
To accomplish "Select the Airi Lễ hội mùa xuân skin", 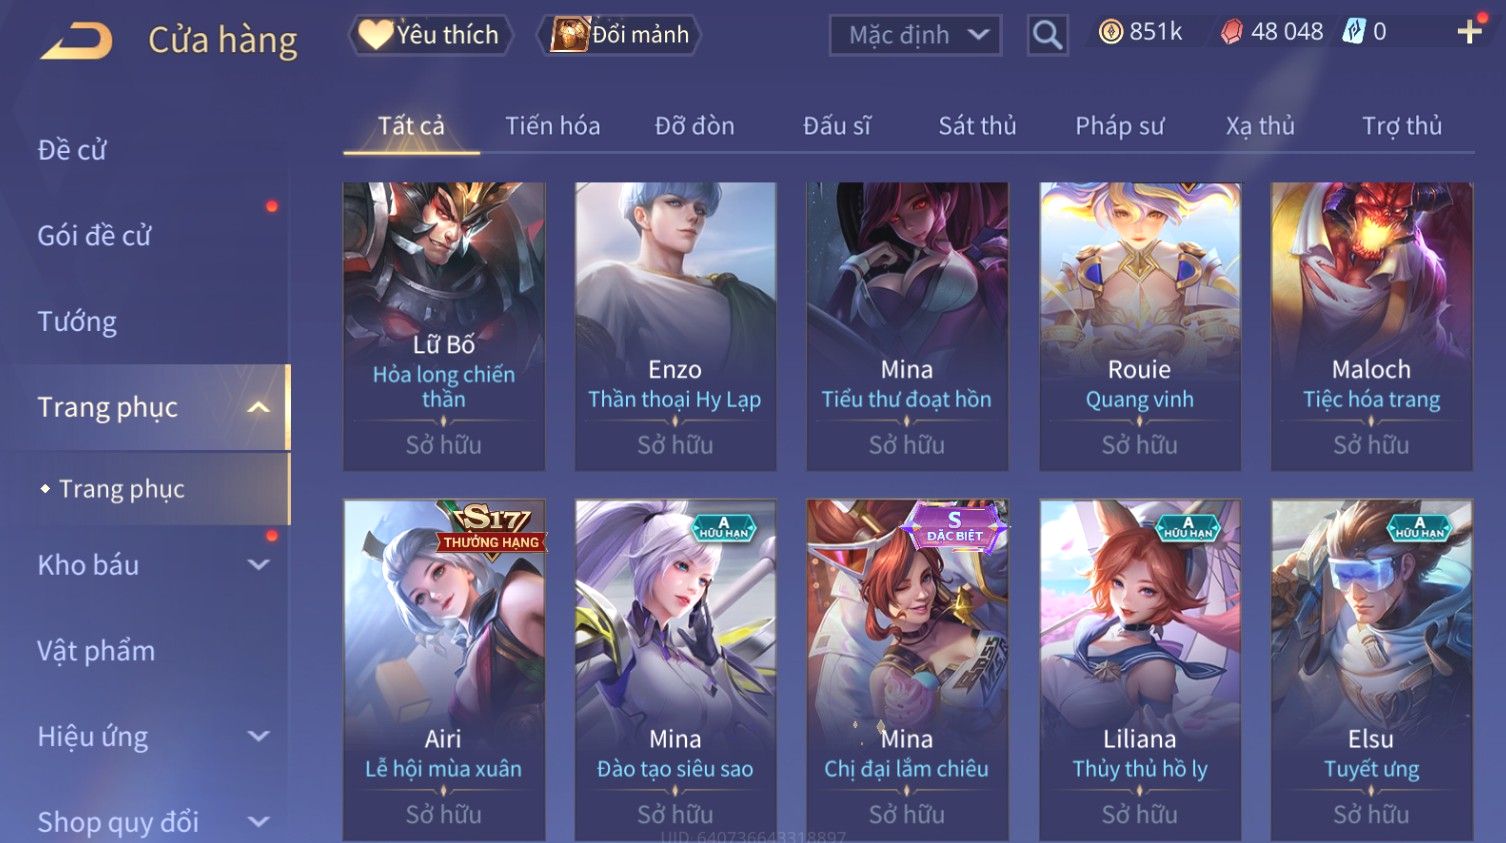I will [x=444, y=670].
